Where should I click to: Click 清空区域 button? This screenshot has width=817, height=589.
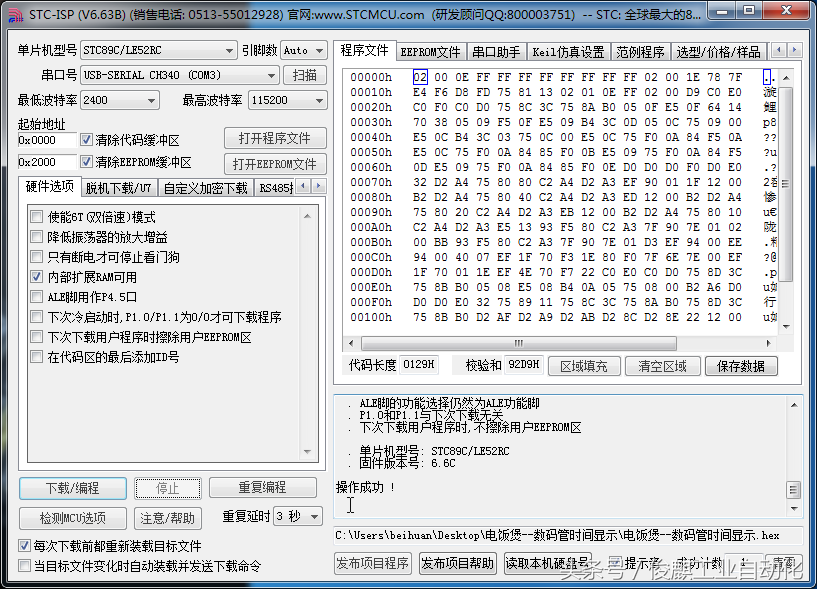[662, 366]
